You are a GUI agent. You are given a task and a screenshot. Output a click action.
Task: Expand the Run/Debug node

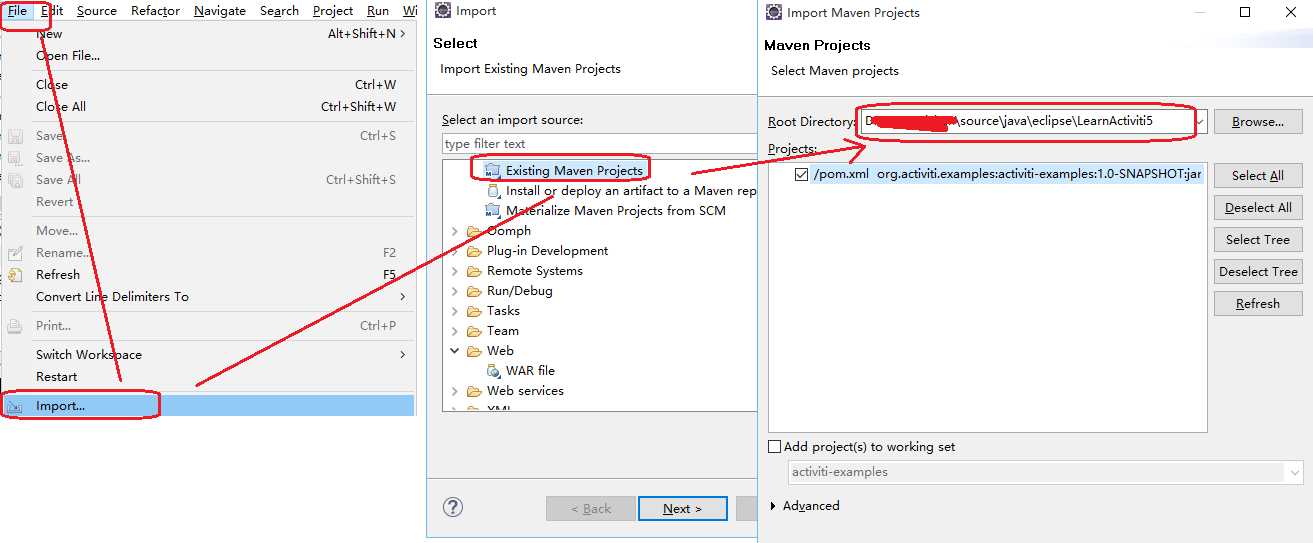[455, 291]
